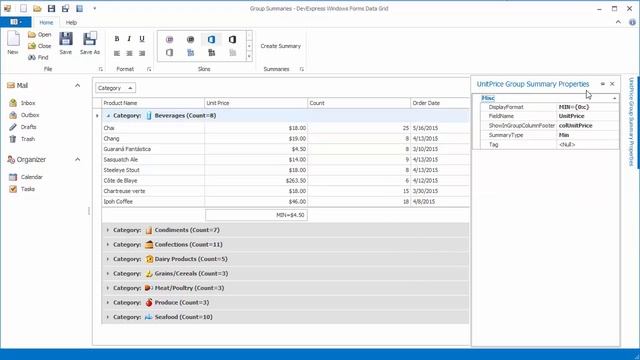Screen dimensions: 640x360
Task: Click the Category group panel column
Action: click(116, 88)
